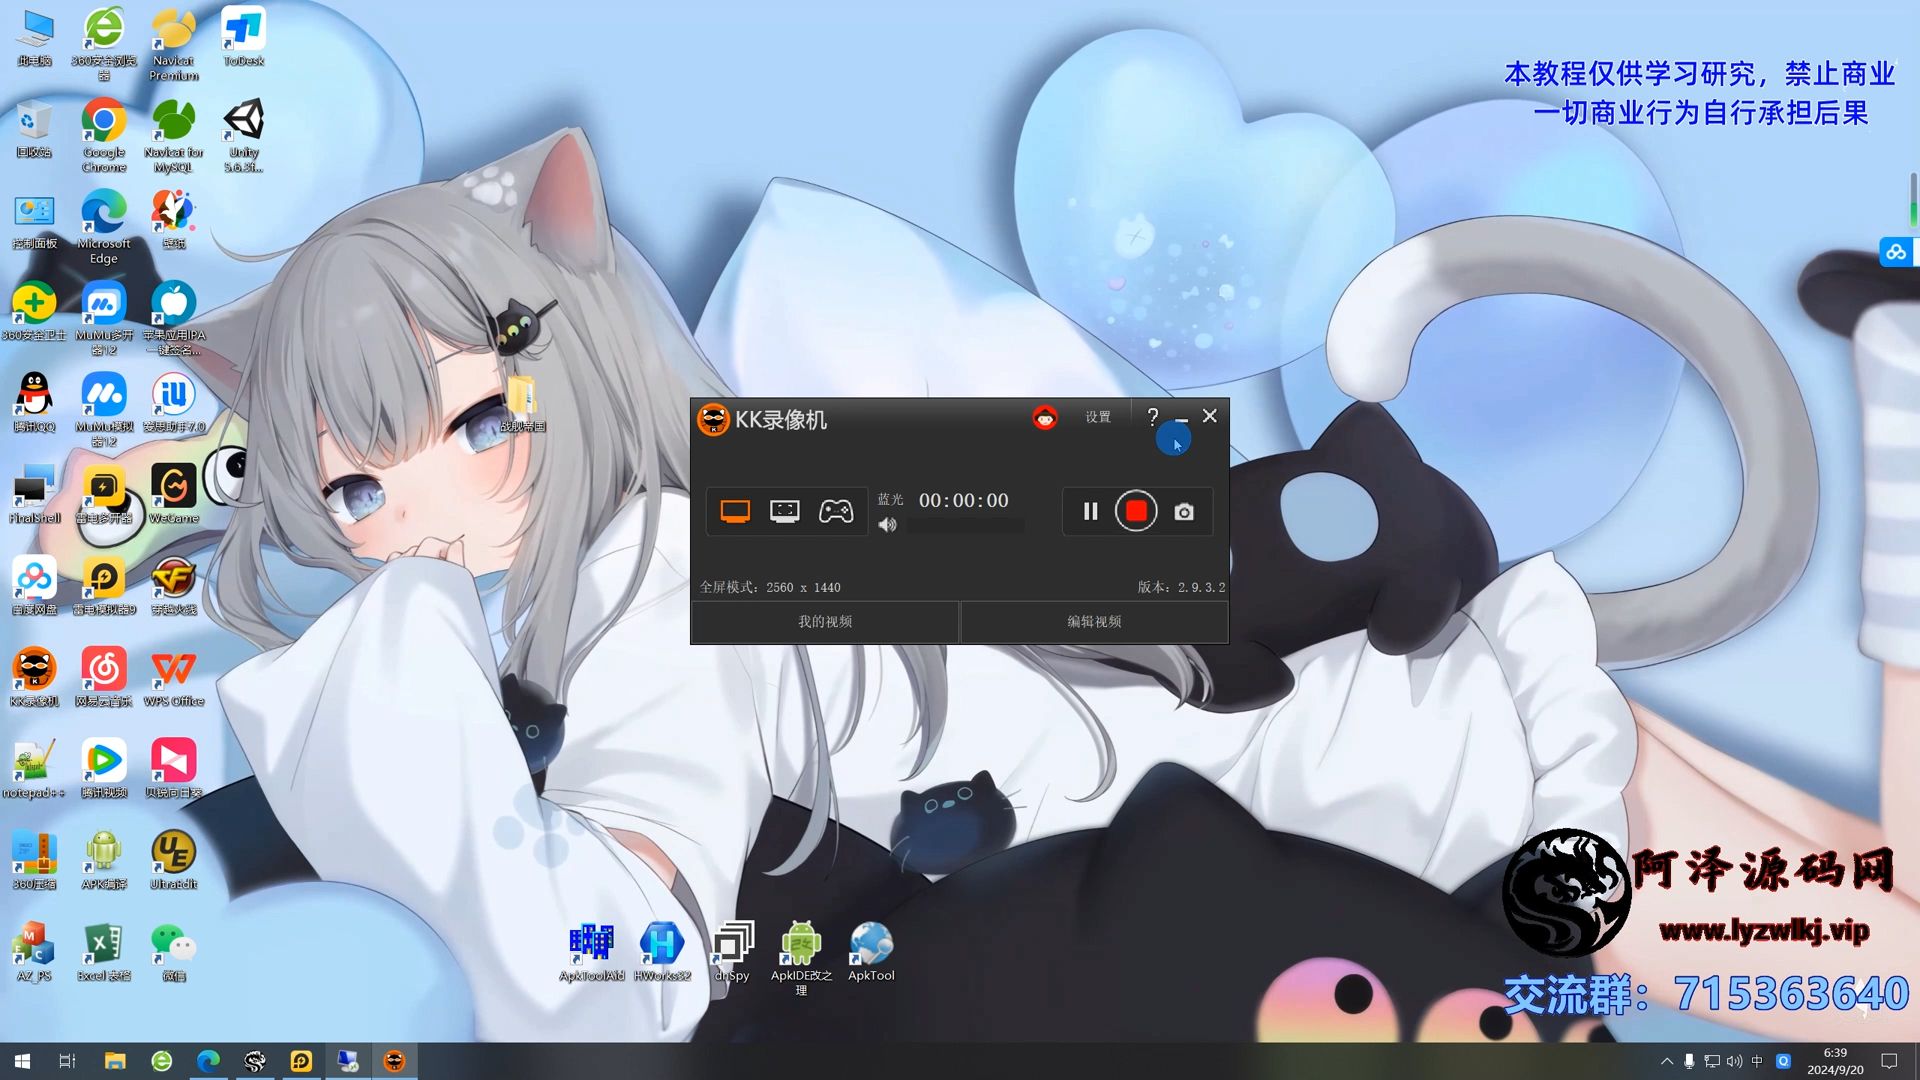The image size is (1920, 1080).
Task: Click the 全屏模式: 2560 x 1440 text
Action: 769,587
